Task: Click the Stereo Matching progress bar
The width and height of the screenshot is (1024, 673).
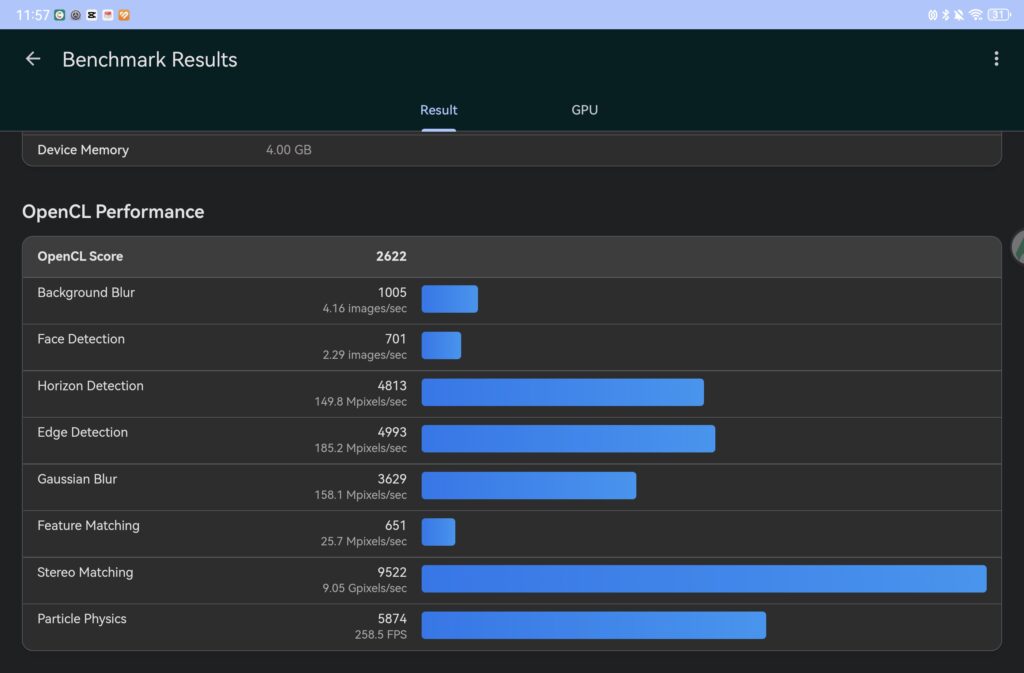Action: point(704,579)
